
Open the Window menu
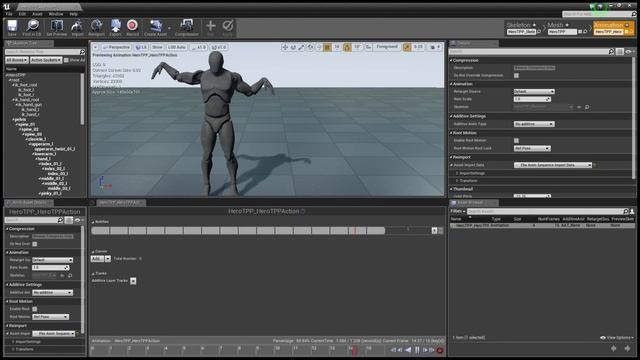pos(56,14)
